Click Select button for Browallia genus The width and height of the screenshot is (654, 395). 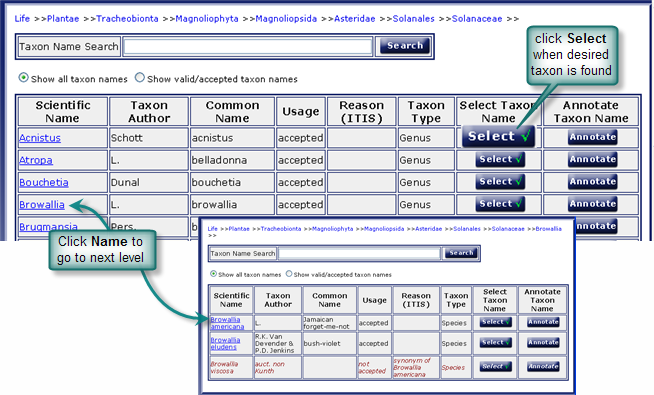pos(500,204)
